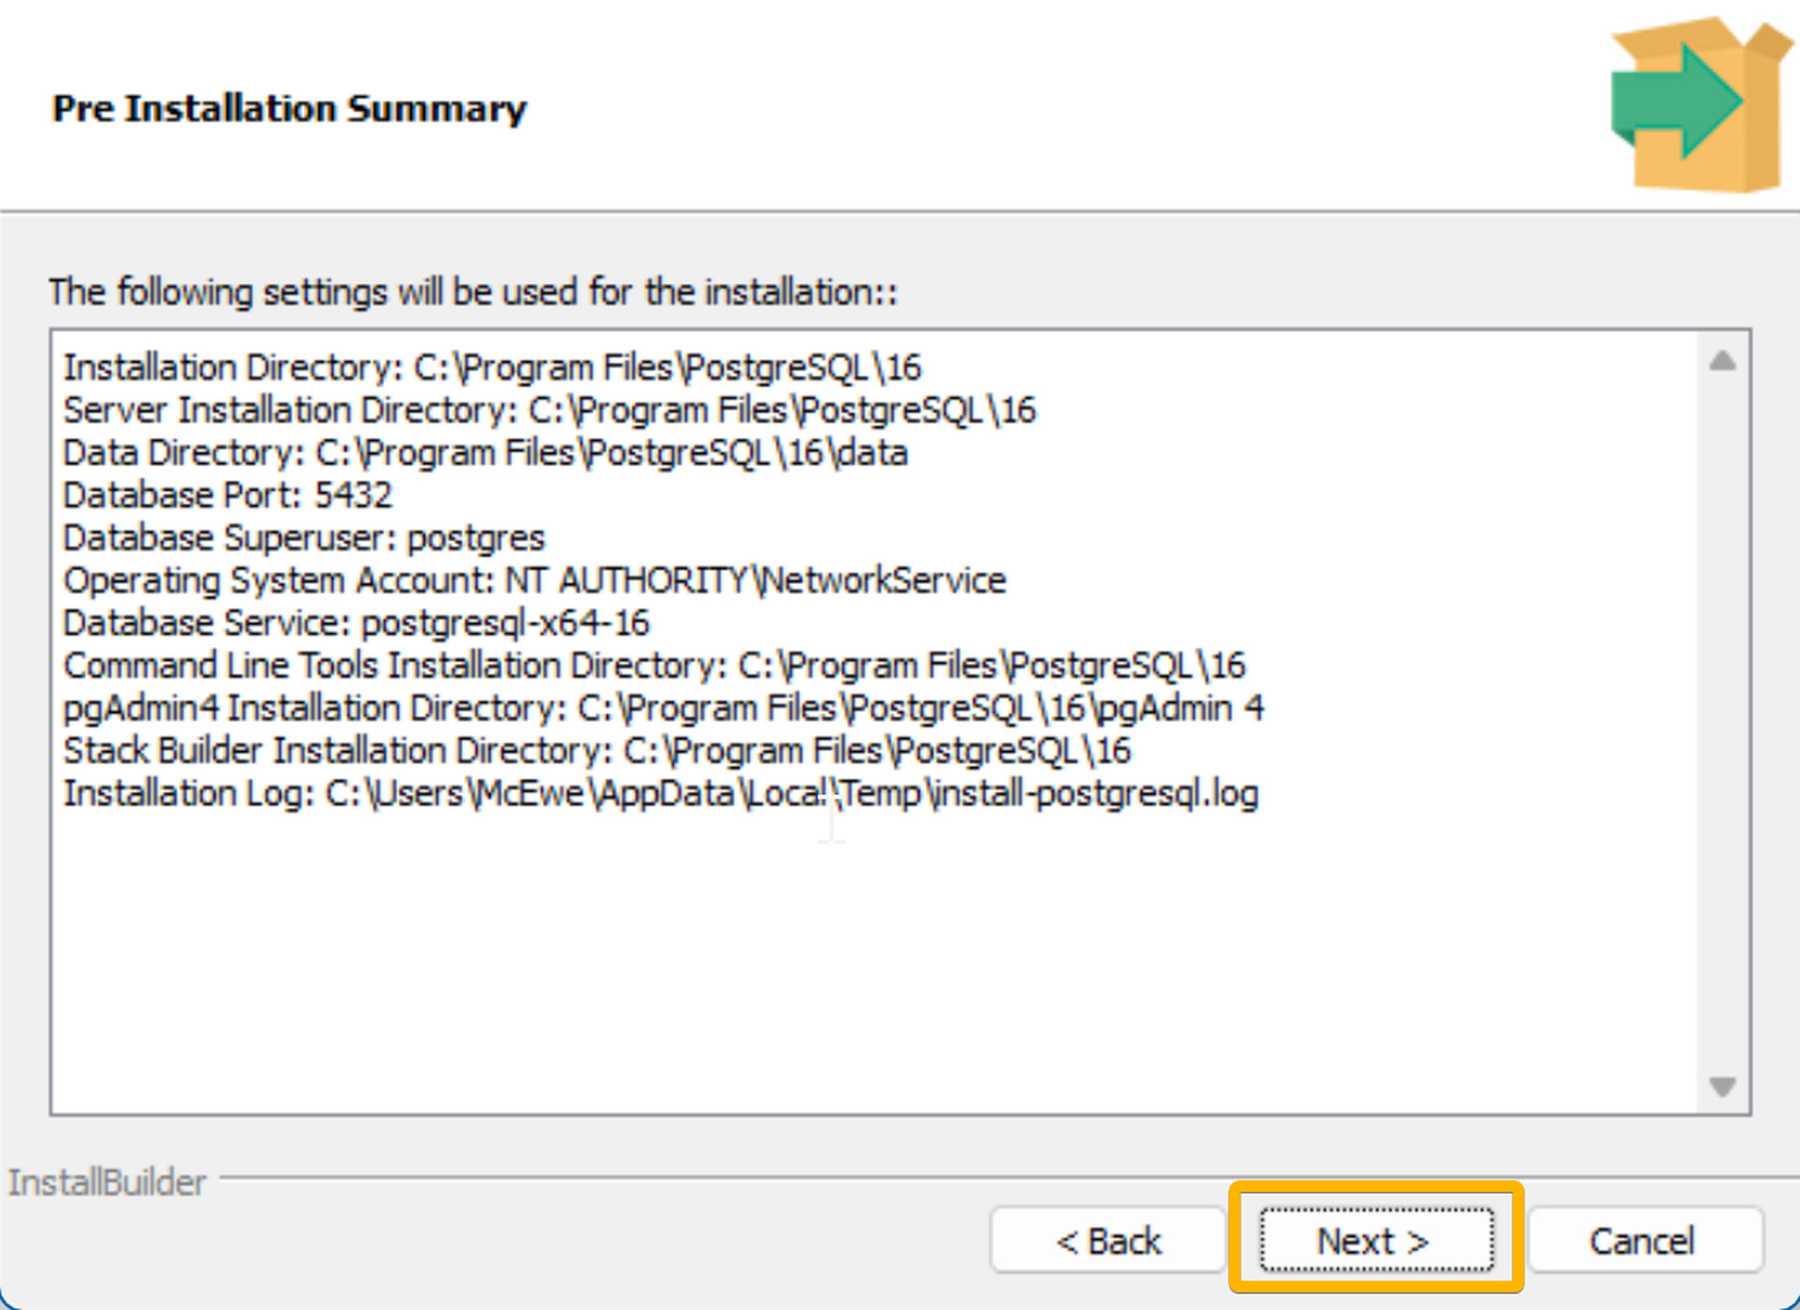Select the Database Service postgresql-x64-16 line

(356, 623)
